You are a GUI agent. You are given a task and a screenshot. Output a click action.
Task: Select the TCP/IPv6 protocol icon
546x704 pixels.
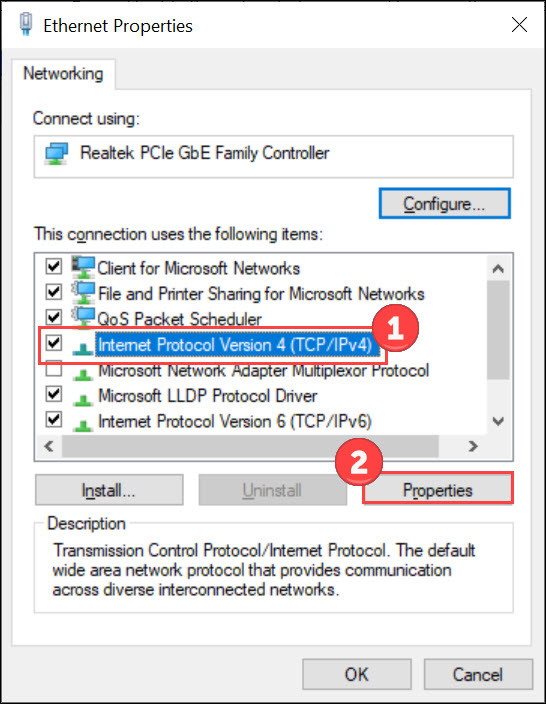pyautogui.click(x=83, y=424)
